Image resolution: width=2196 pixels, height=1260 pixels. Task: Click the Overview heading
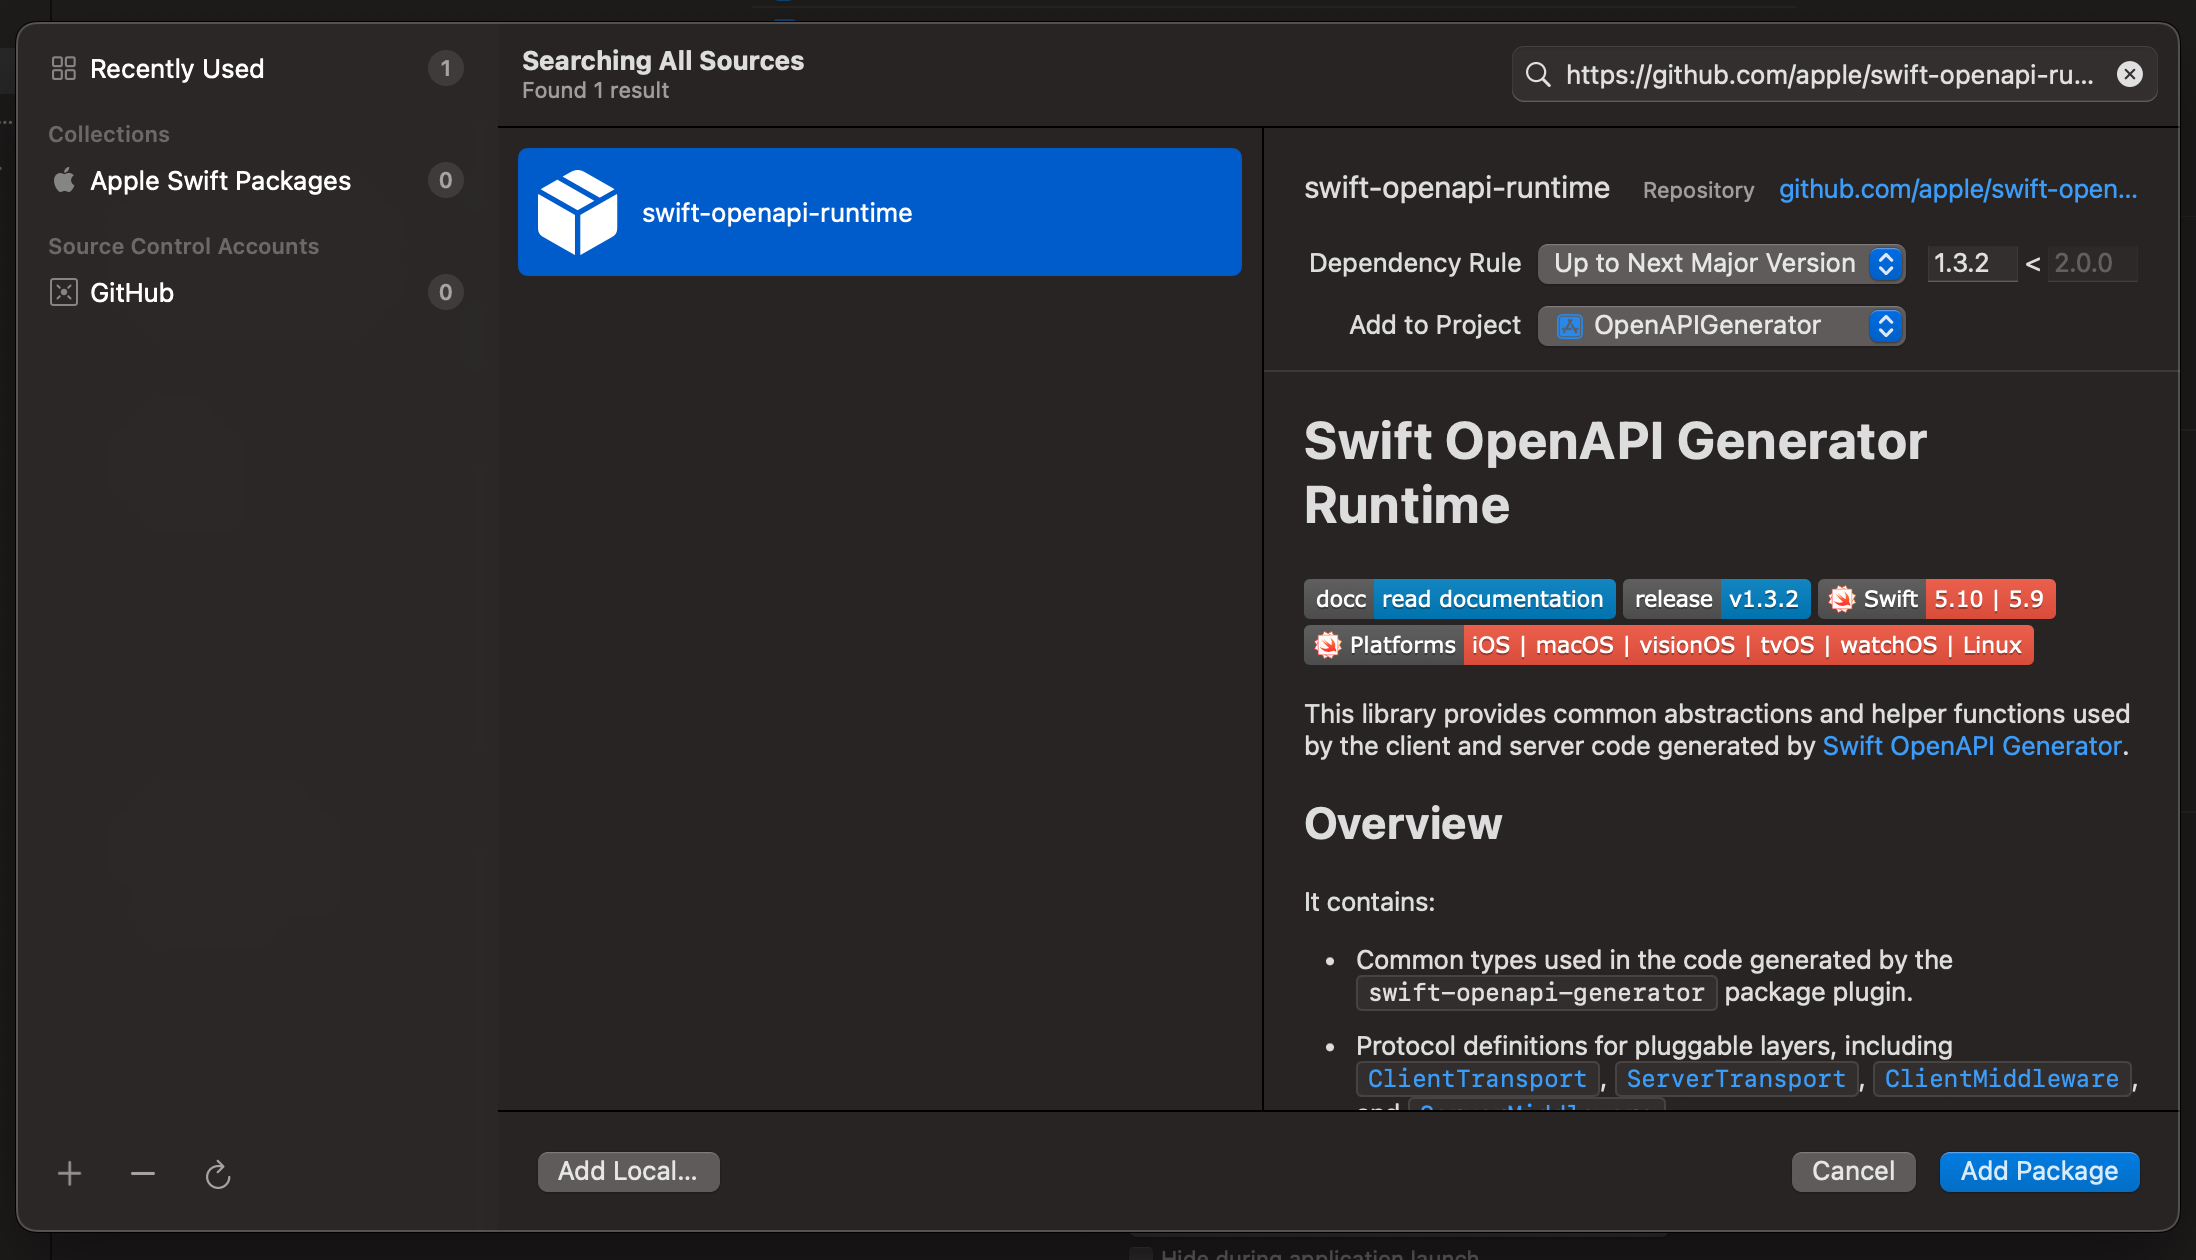pos(1403,824)
